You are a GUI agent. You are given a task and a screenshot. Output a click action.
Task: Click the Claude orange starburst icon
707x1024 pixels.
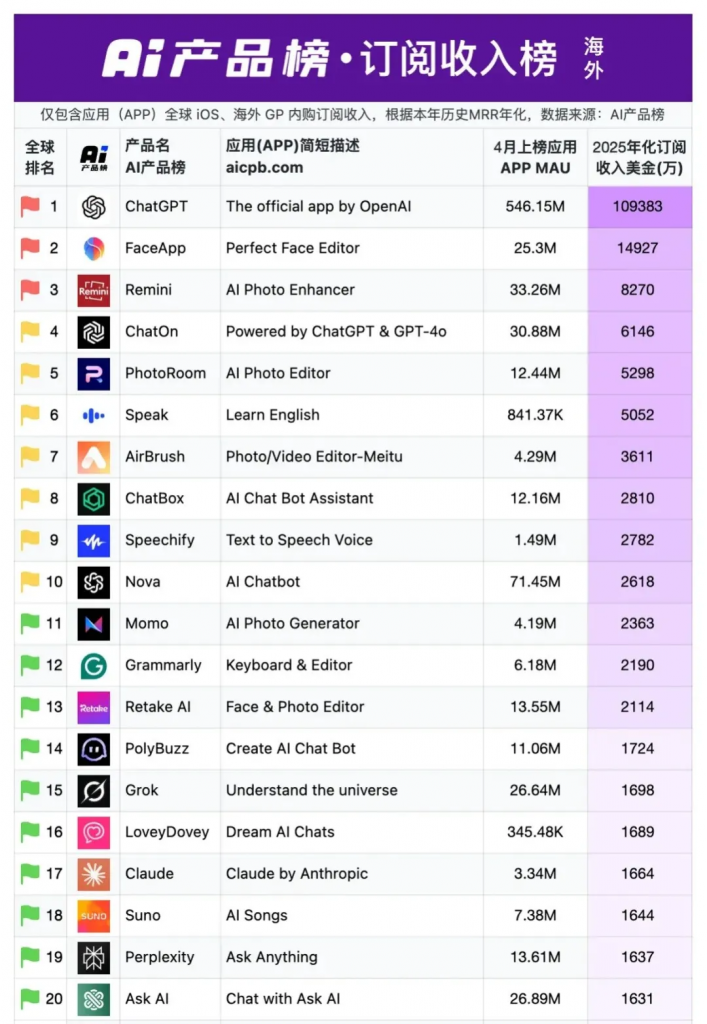point(94,874)
